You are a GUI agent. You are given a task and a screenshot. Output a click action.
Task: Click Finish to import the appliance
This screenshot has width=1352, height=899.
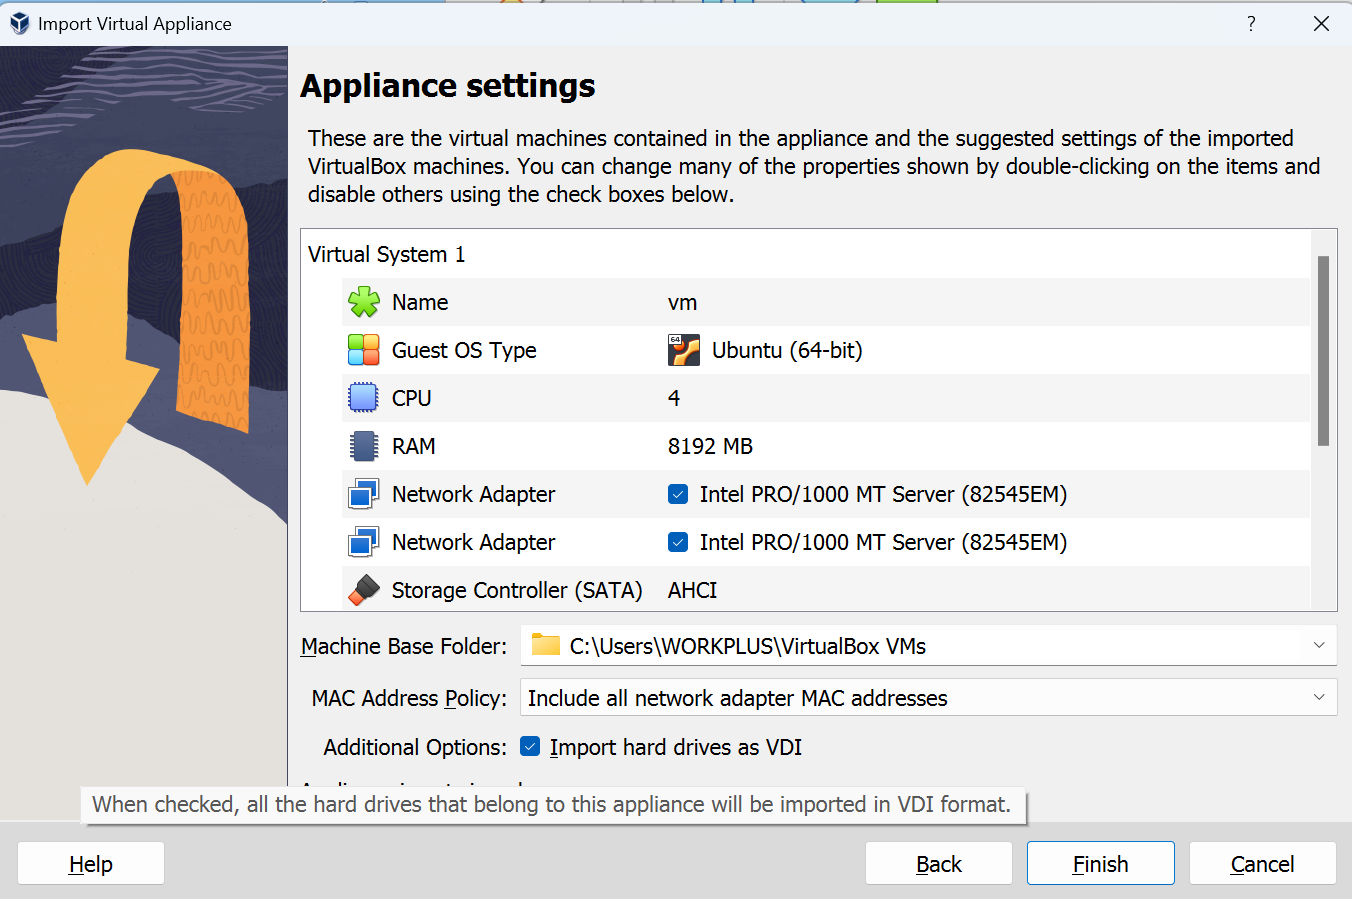1101,863
